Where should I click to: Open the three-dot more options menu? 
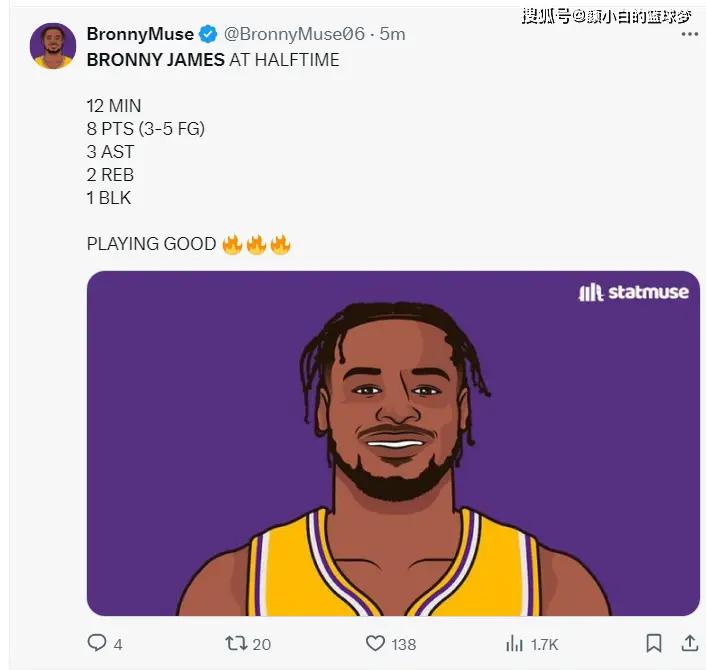688,34
